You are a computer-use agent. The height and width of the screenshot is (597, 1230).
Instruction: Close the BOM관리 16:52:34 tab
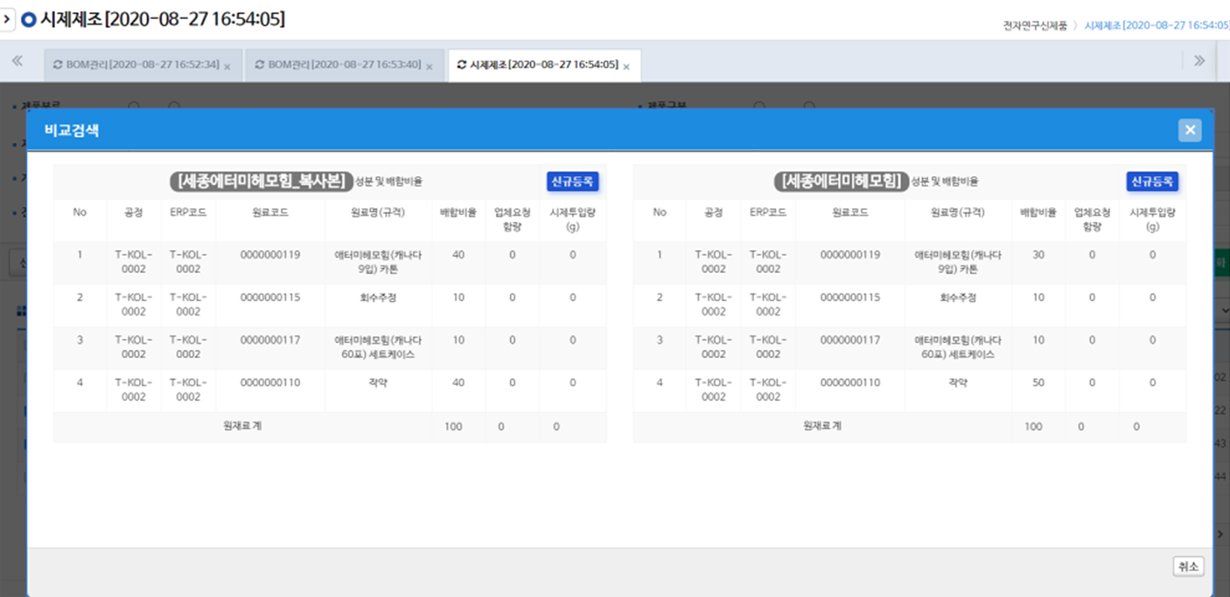[227, 67]
